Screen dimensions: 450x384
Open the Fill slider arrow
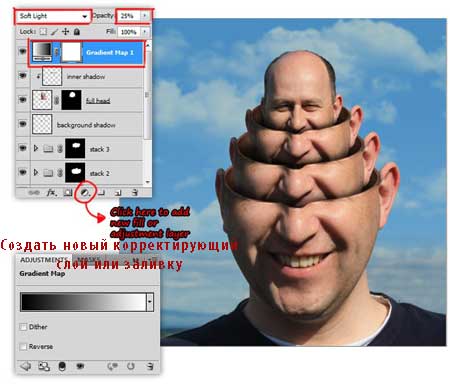[x=145, y=32]
